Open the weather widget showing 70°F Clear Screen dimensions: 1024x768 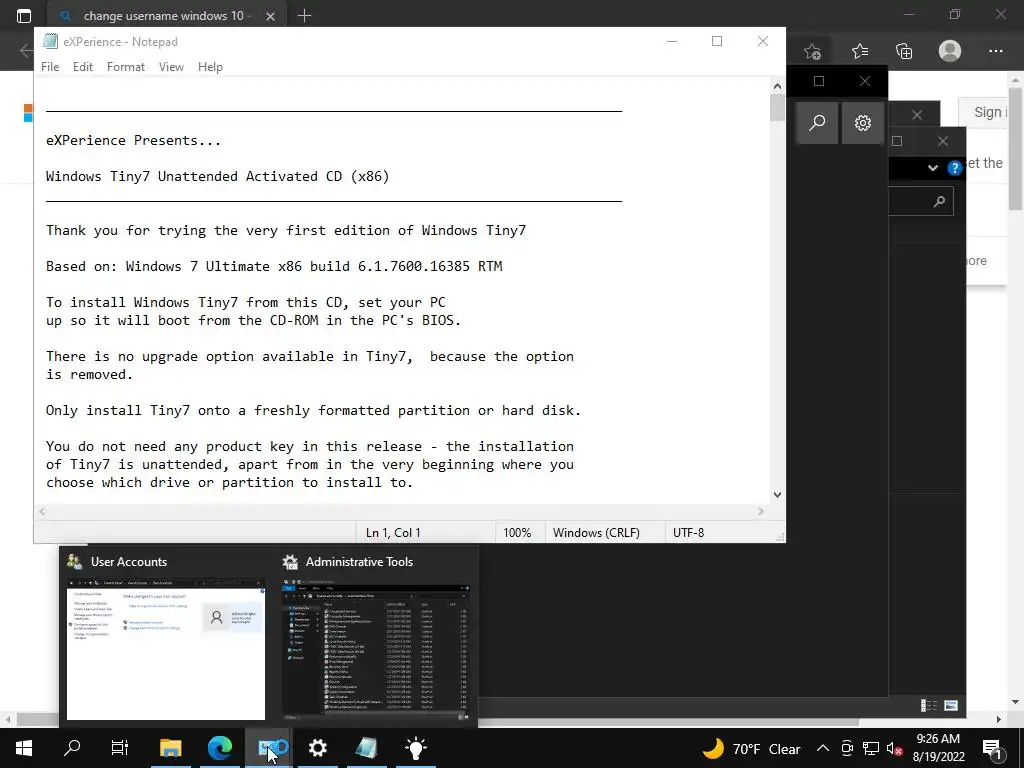point(752,748)
